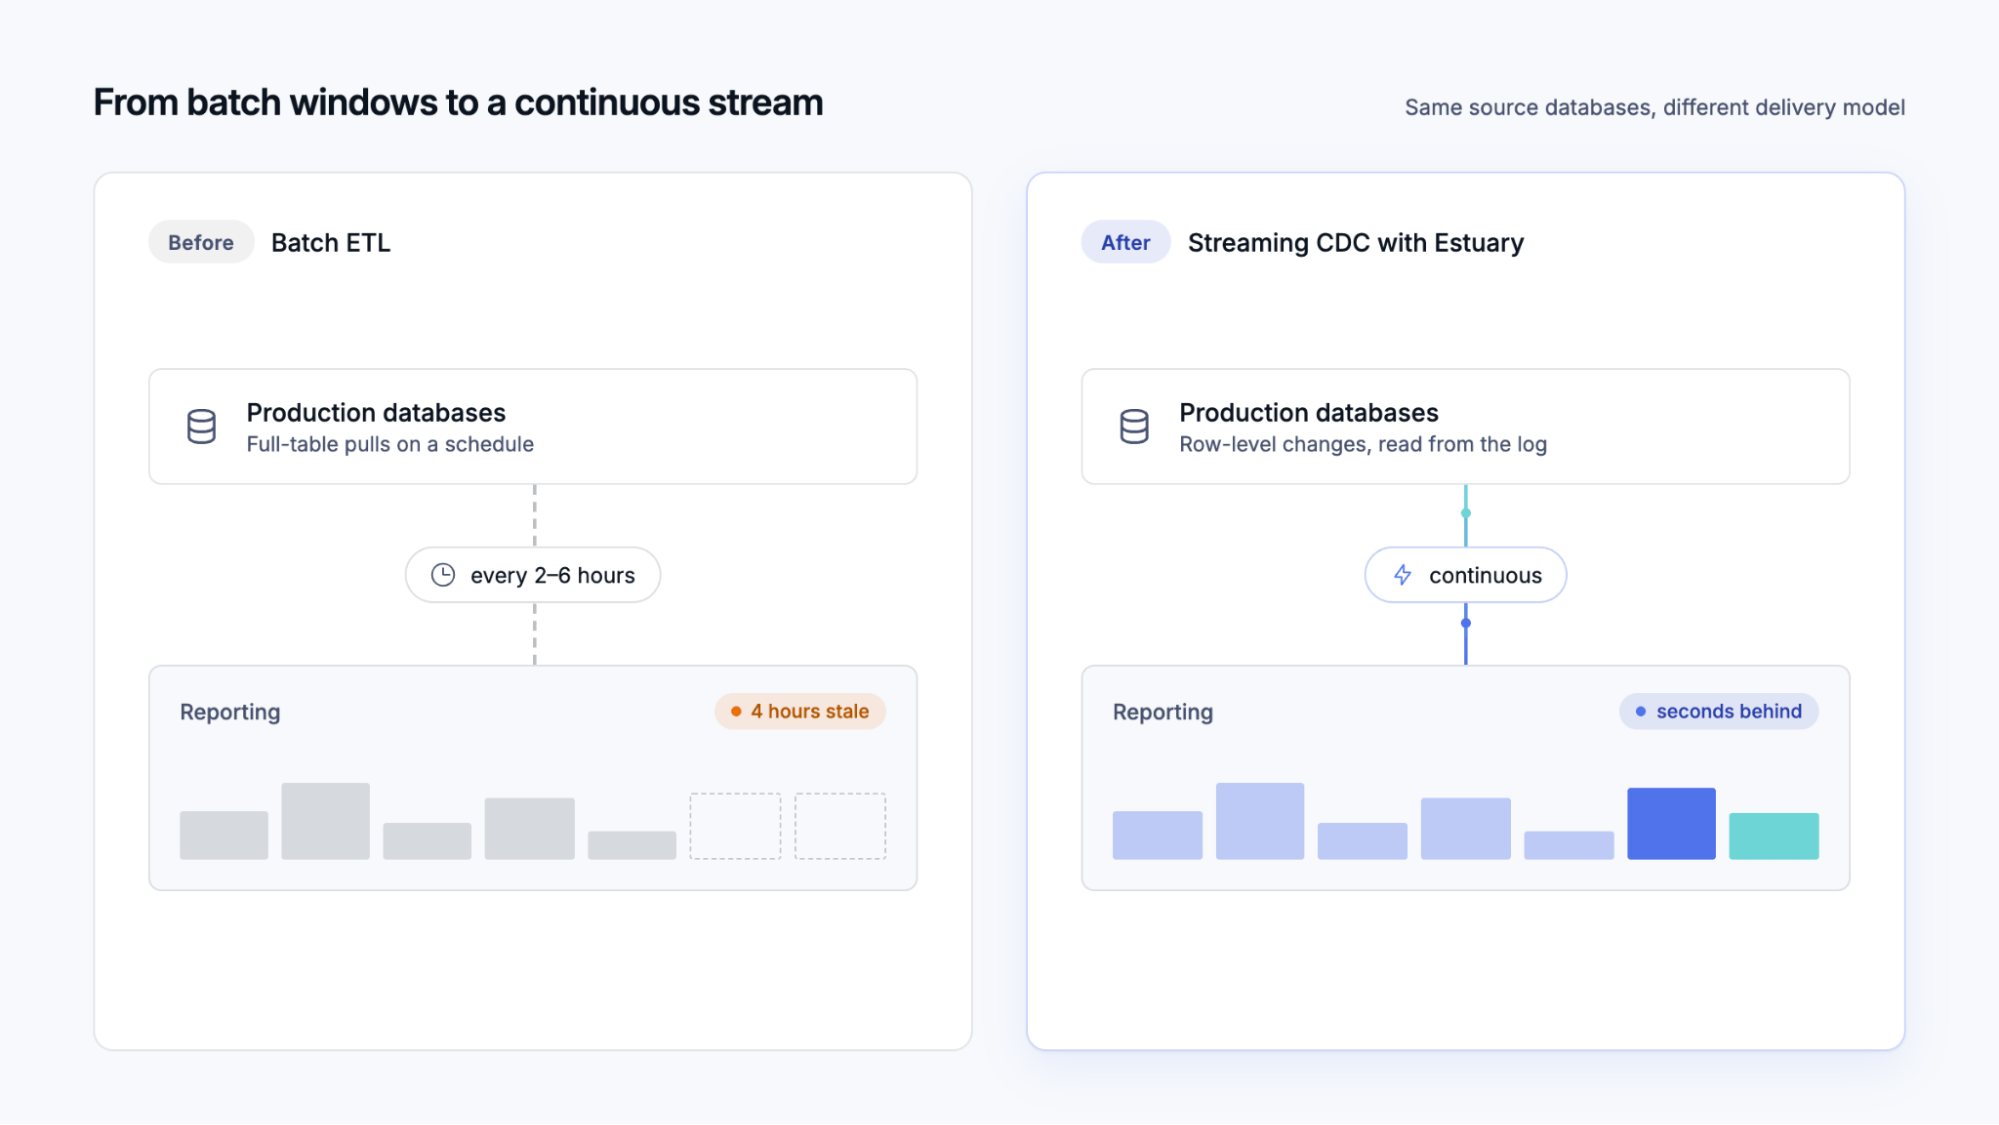1999x1125 pixels.
Task: Click the Row-level changes, read from the log text
Action: coord(1363,444)
